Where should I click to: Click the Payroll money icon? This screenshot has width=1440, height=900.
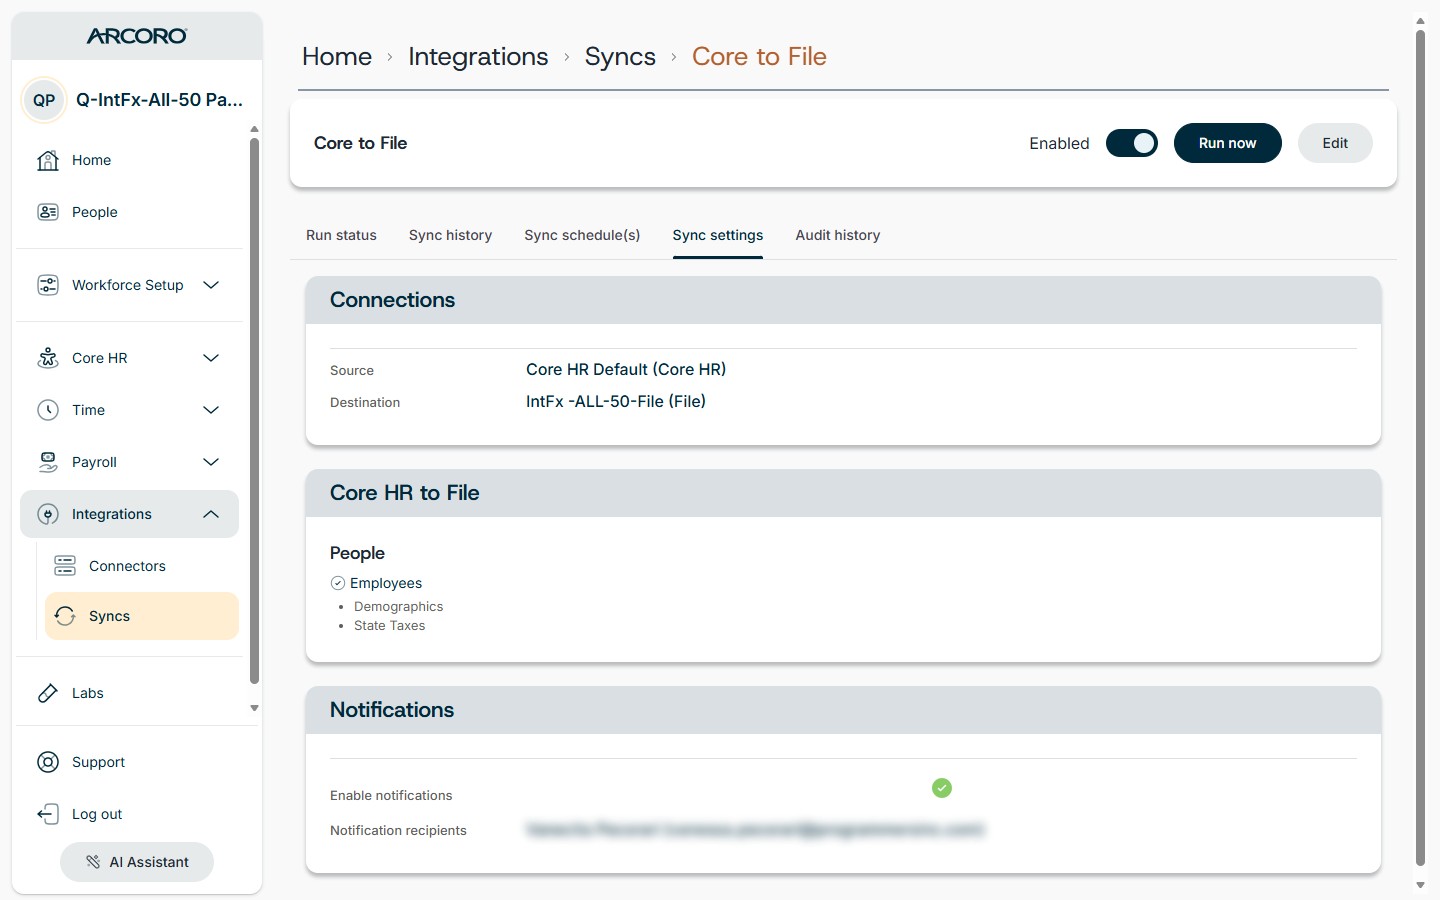click(x=48, y=462)
